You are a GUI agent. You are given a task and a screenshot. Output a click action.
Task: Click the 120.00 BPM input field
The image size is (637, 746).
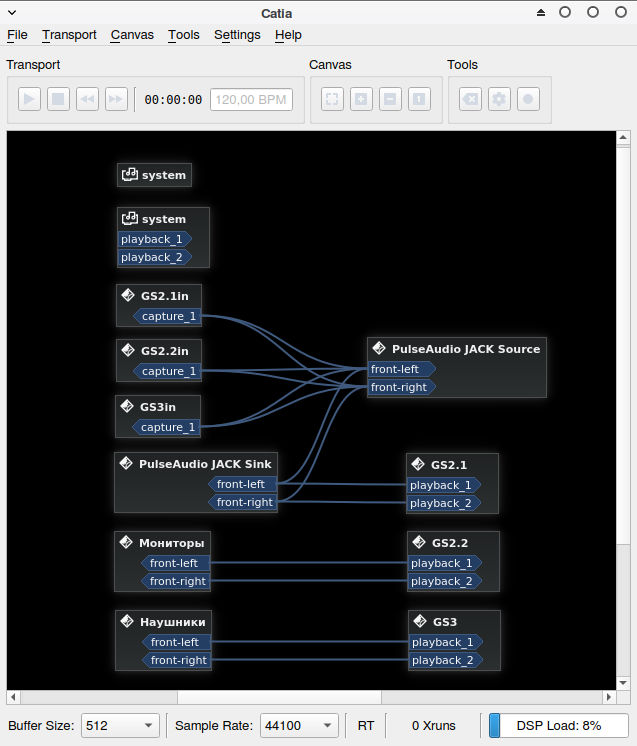(251, 100)
